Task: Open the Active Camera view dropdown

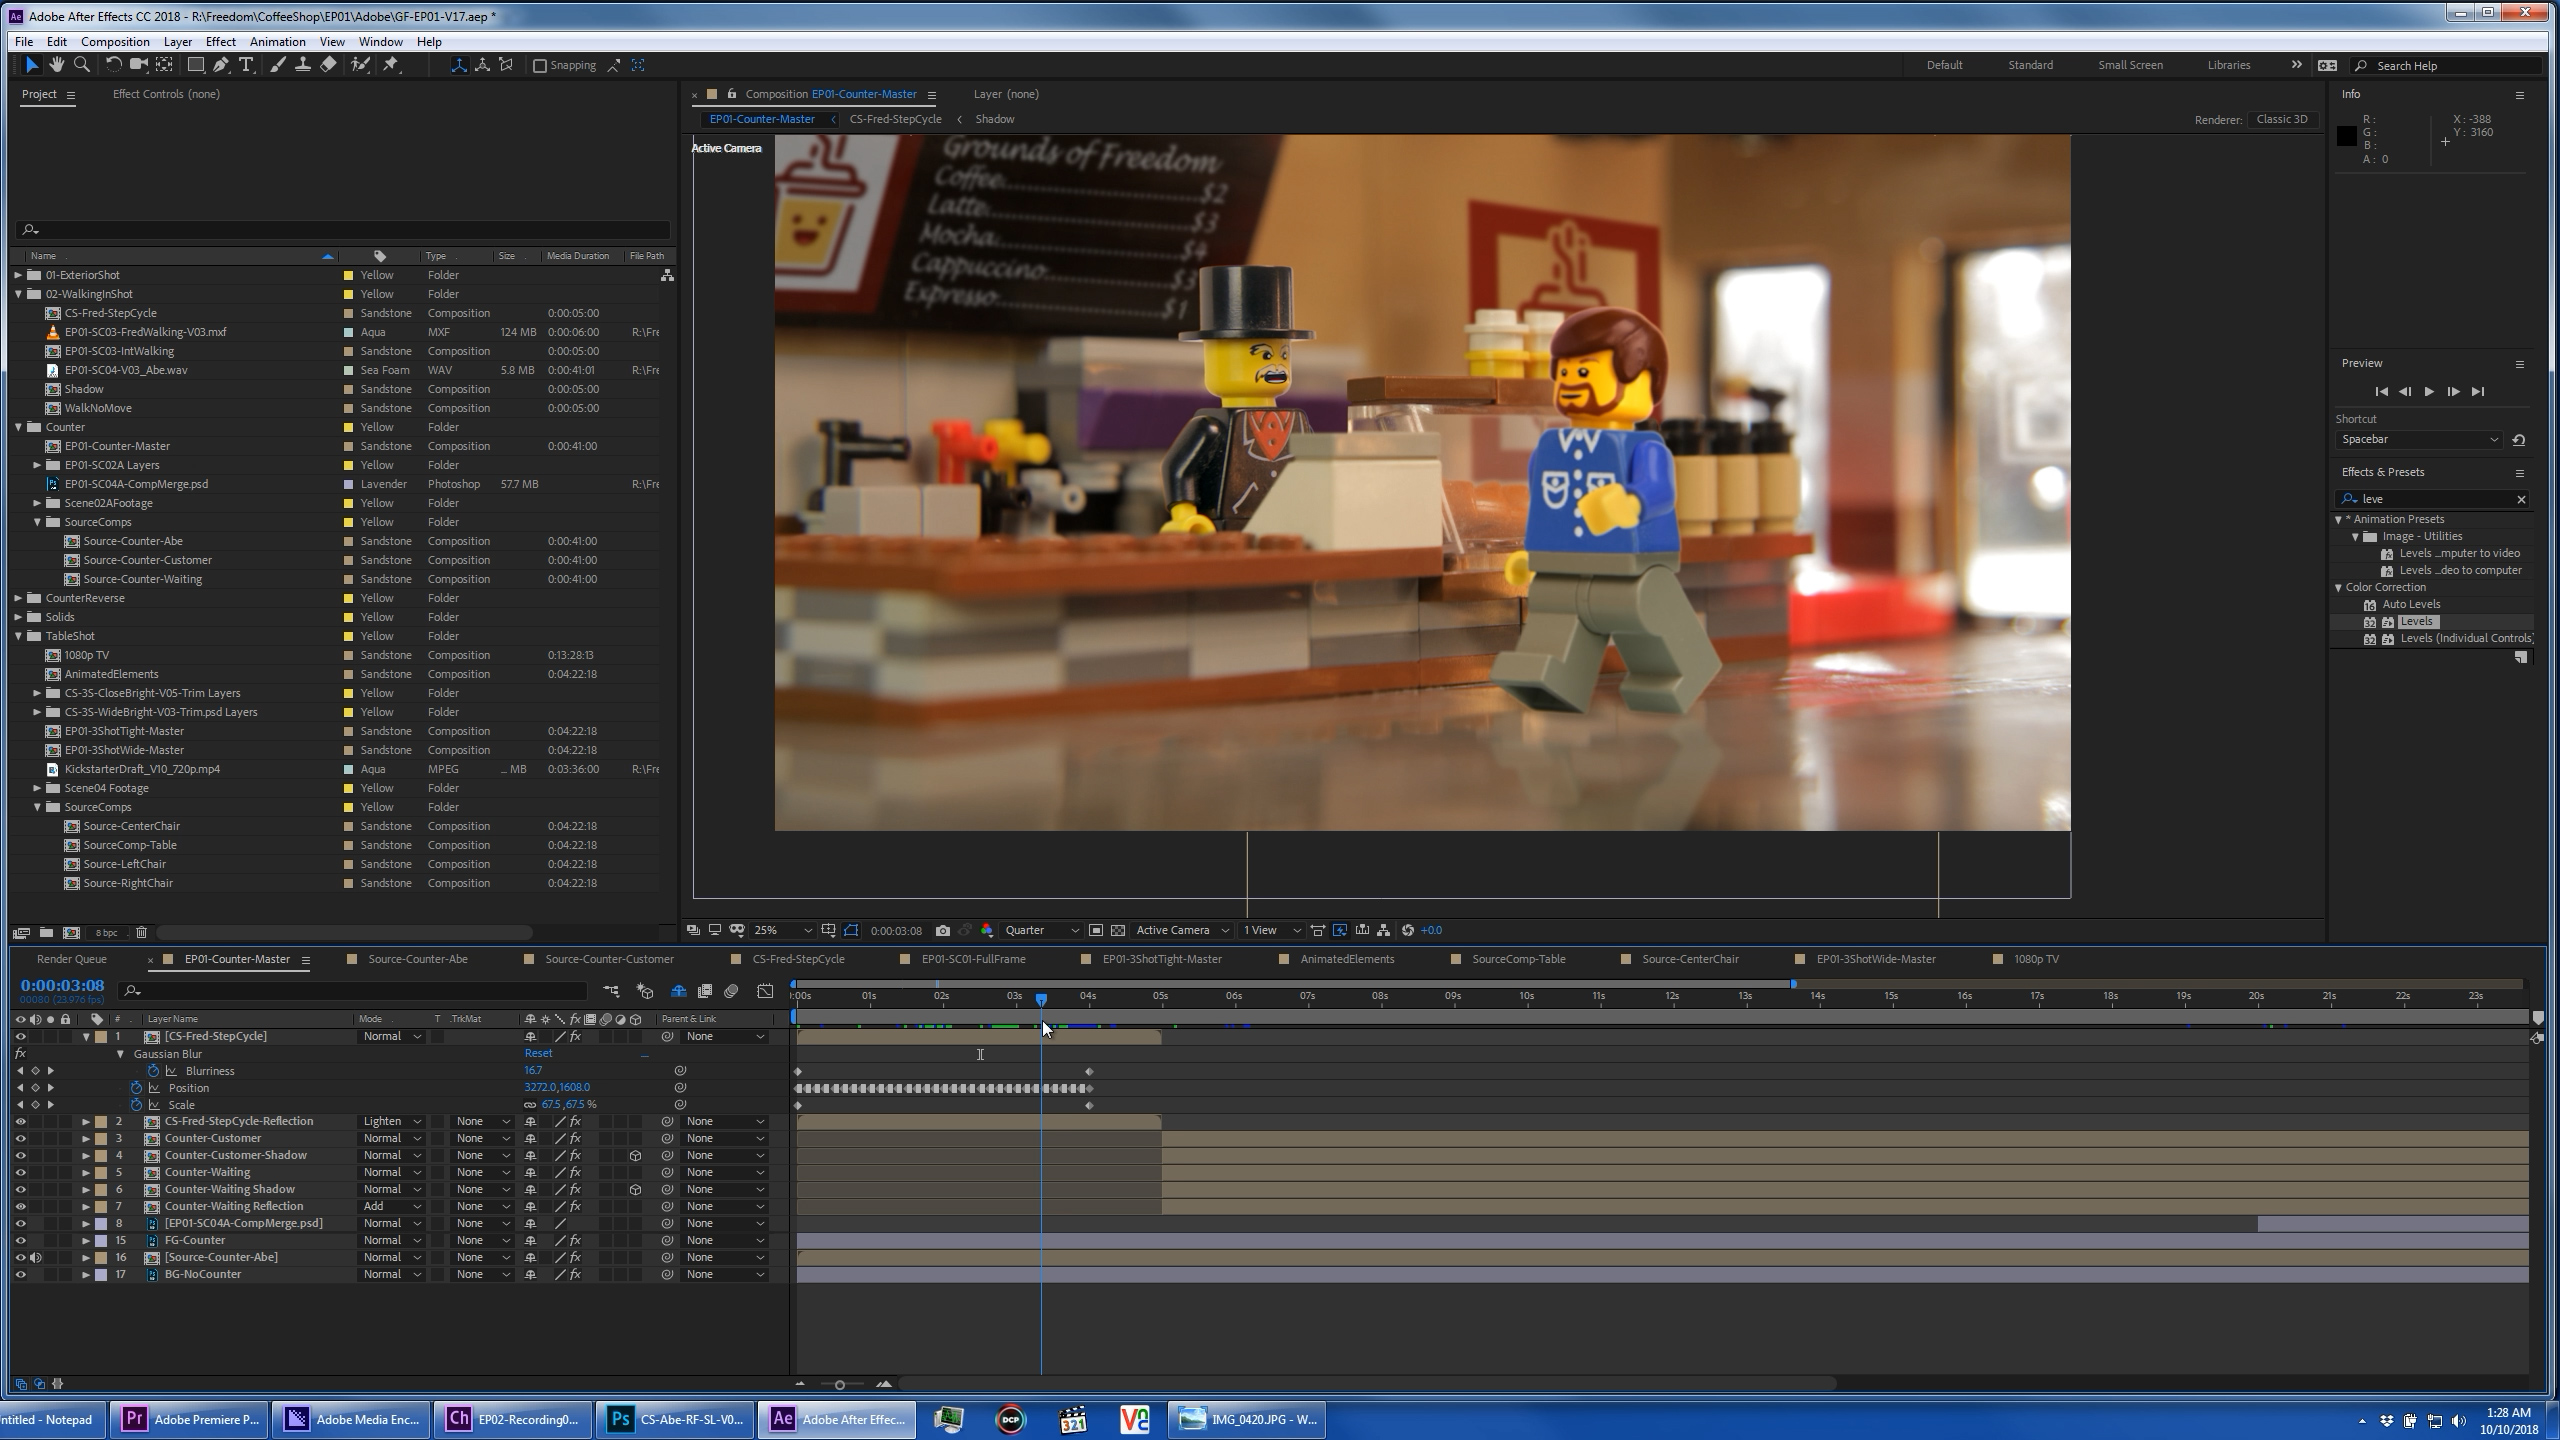Action: point(1182,930)
